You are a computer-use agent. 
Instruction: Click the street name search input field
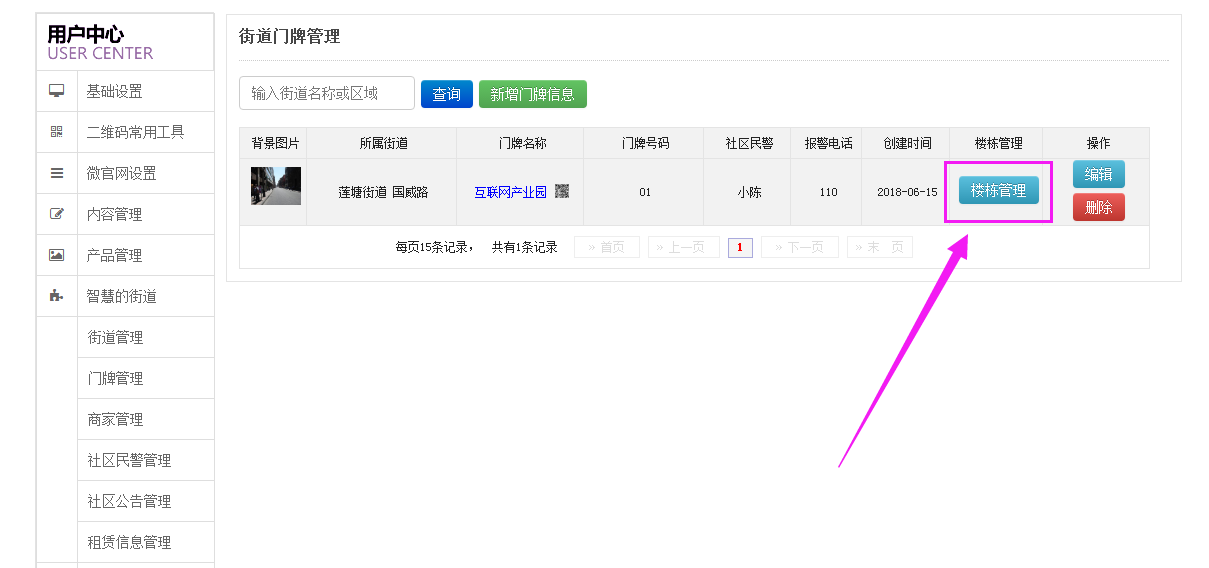[x=327, y=93]
